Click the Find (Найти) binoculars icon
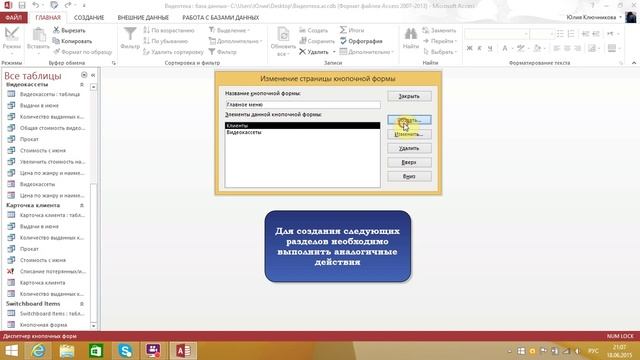This screenshot has width=640, height=360. 411,33
